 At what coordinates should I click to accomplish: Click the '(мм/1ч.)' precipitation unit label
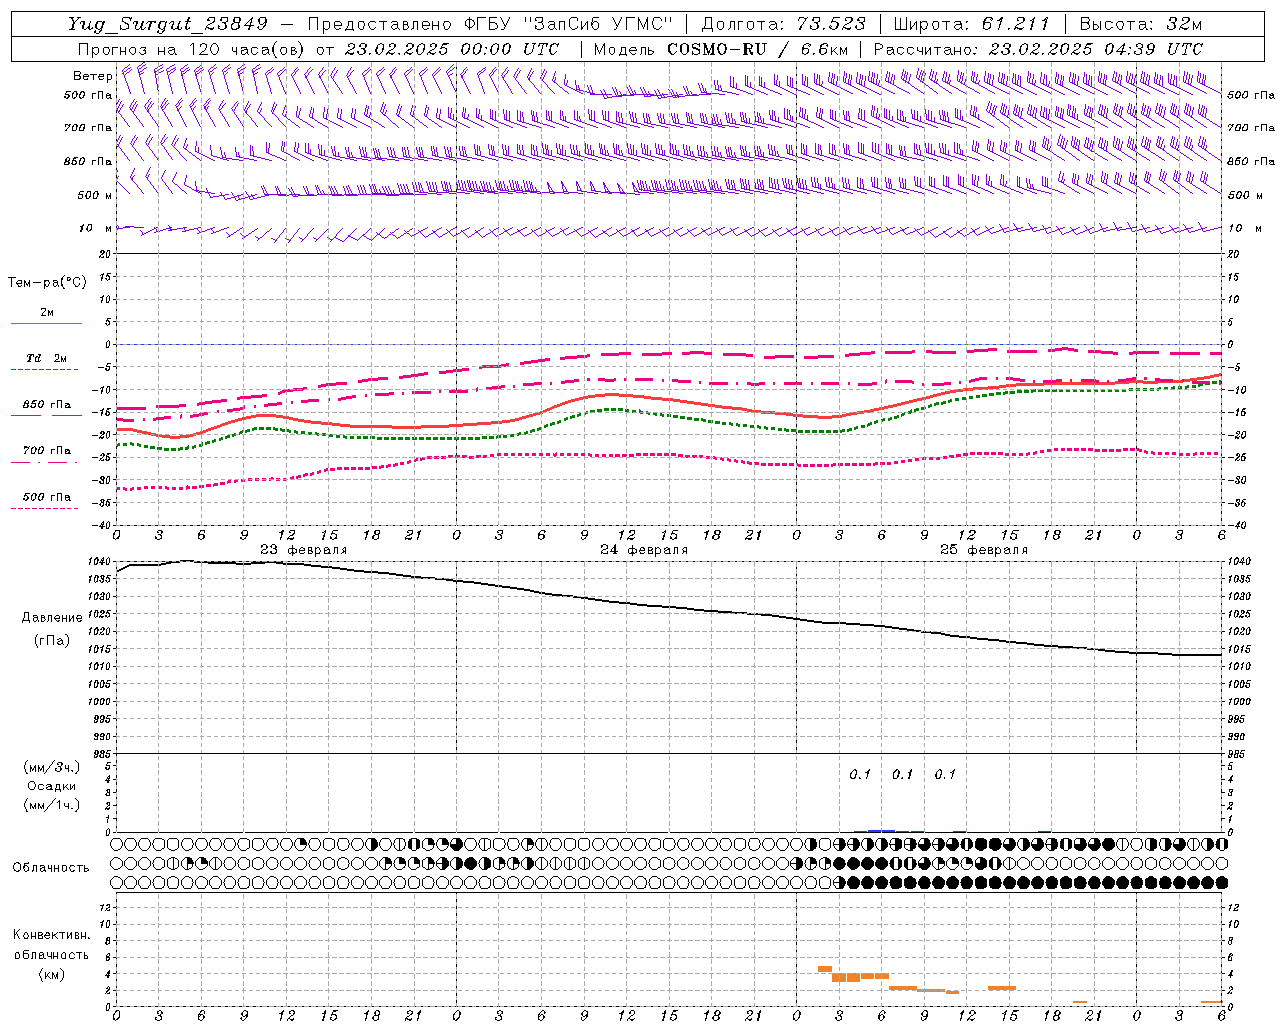tap(52, 805)
